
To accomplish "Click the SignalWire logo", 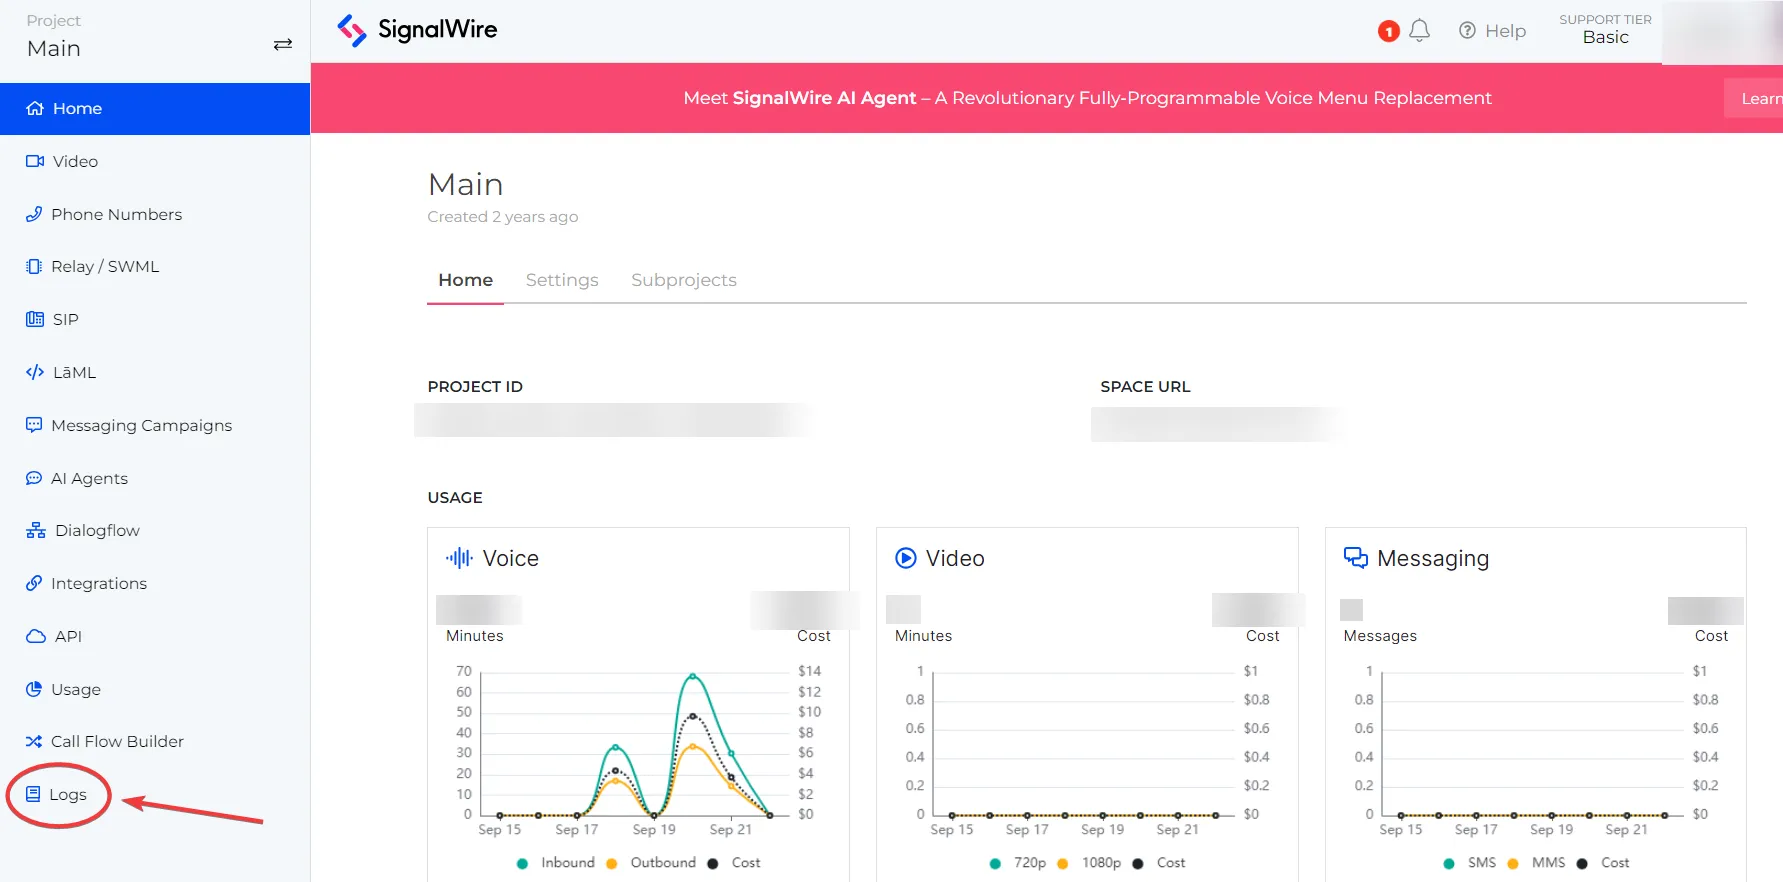I will tap(417, 30).
